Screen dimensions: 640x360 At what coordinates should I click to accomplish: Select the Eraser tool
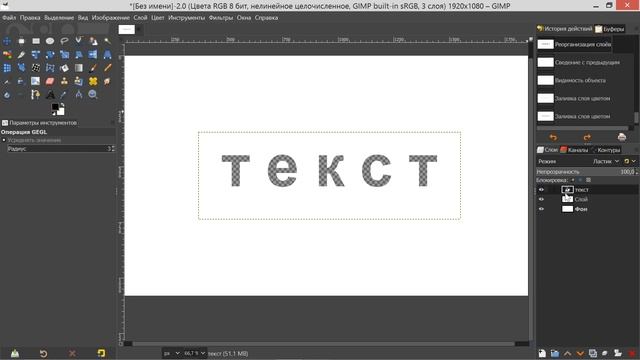tap(50, 81)
